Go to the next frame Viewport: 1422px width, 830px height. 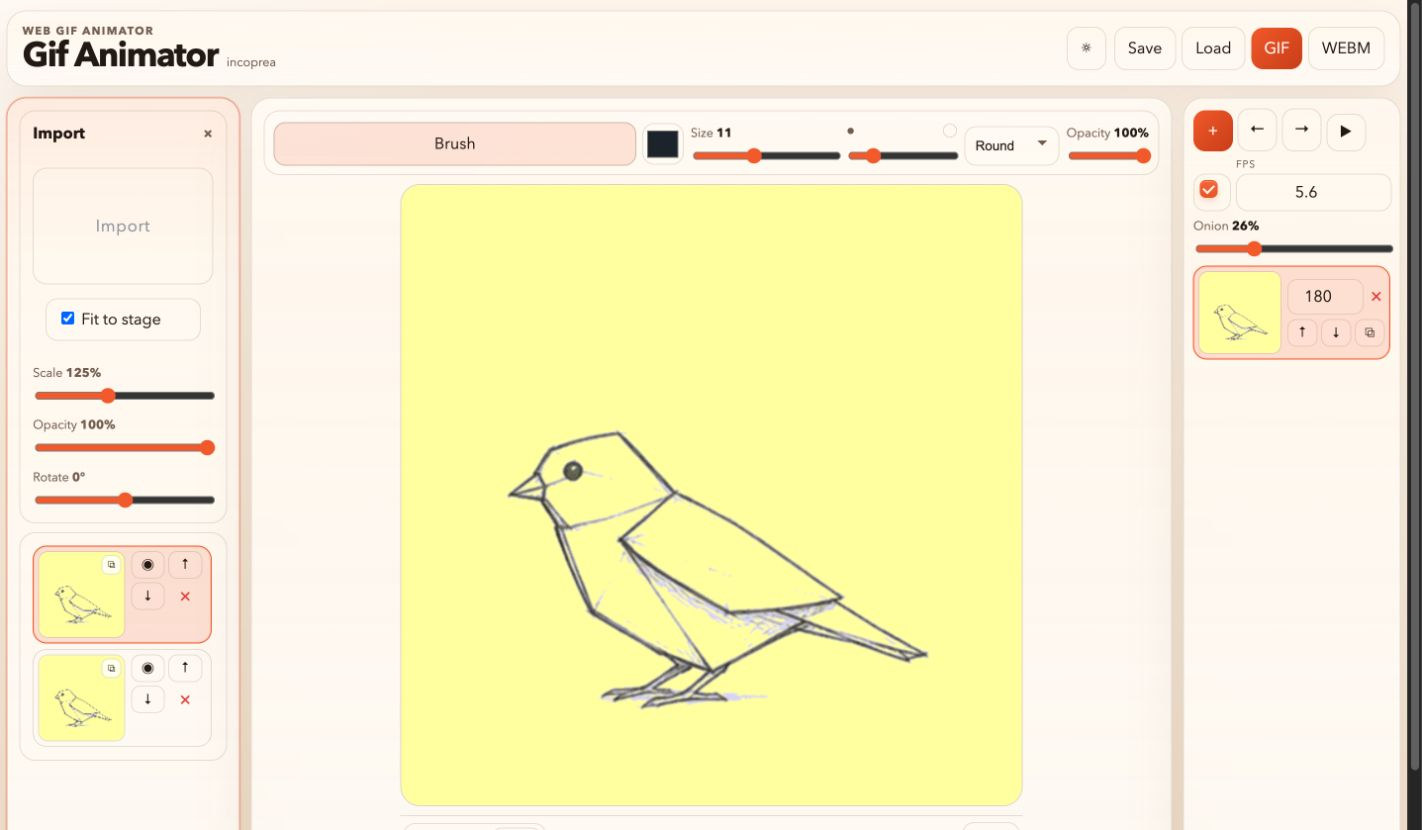[x=1302, y=131]
